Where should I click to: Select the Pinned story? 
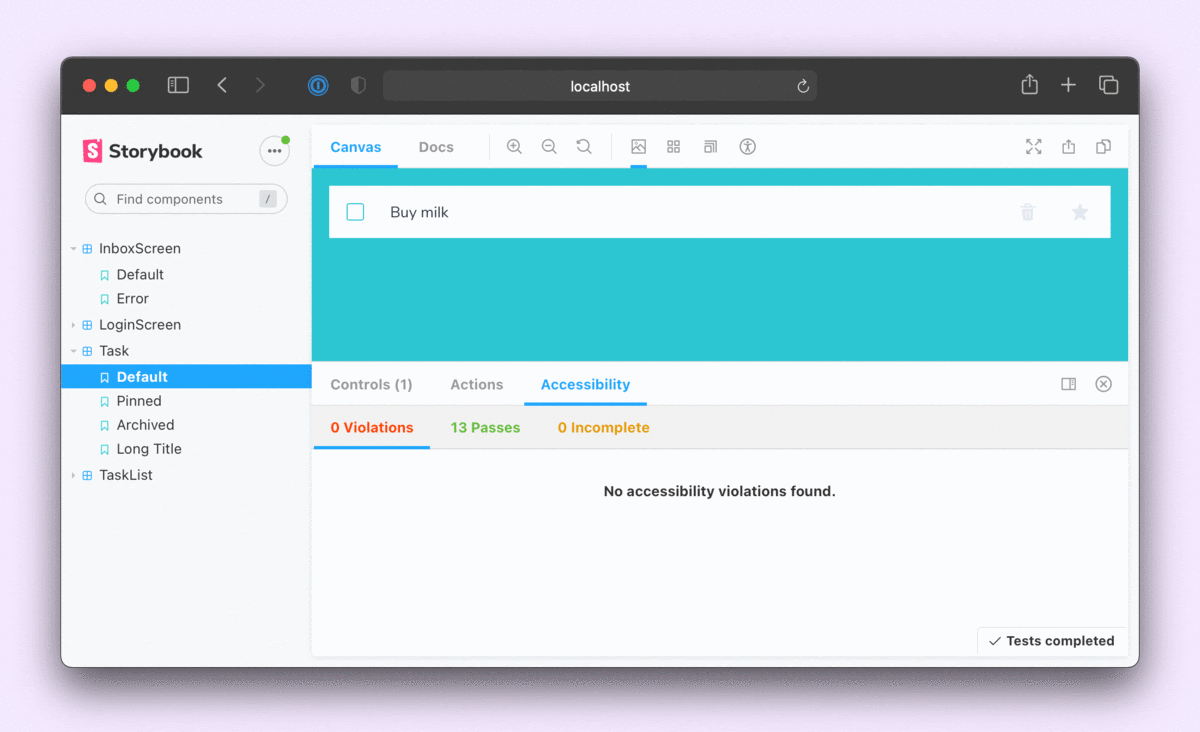coord(139,401)
